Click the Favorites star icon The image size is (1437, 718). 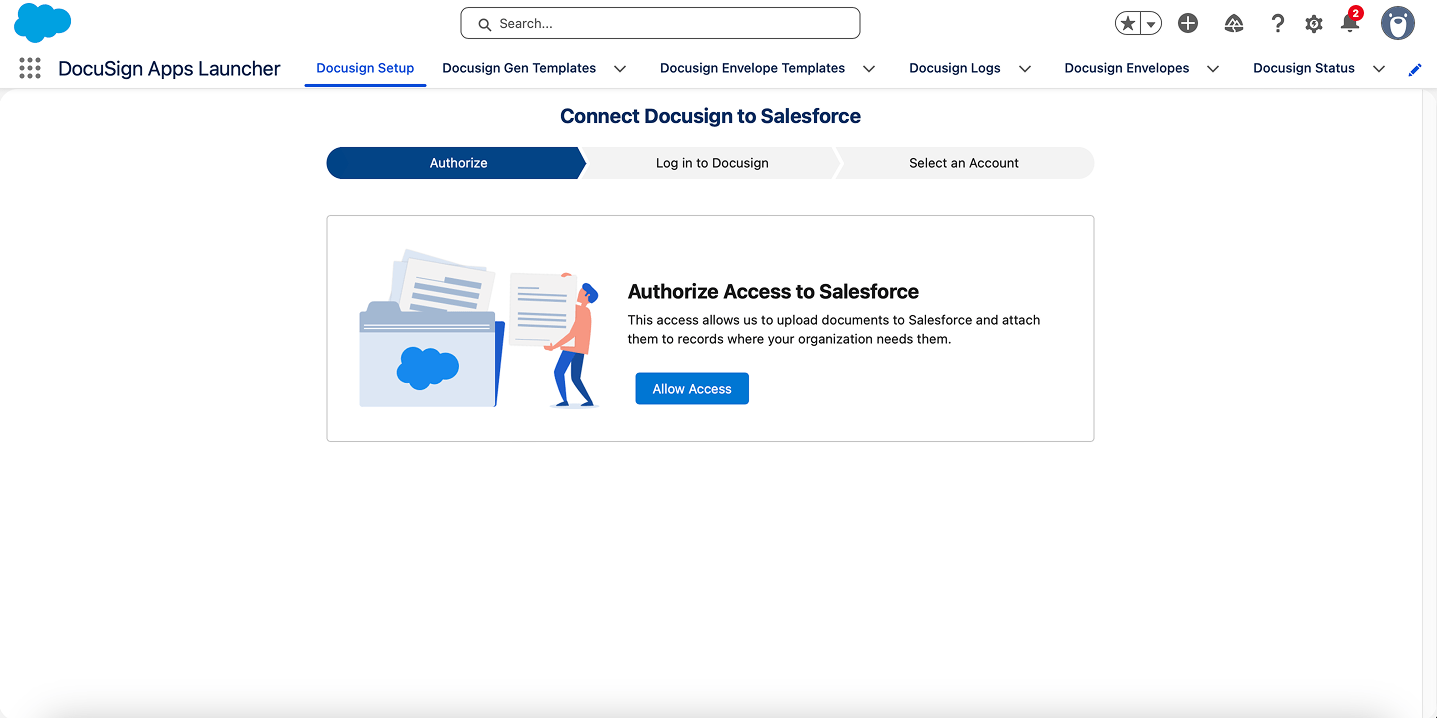point(1128,24)
